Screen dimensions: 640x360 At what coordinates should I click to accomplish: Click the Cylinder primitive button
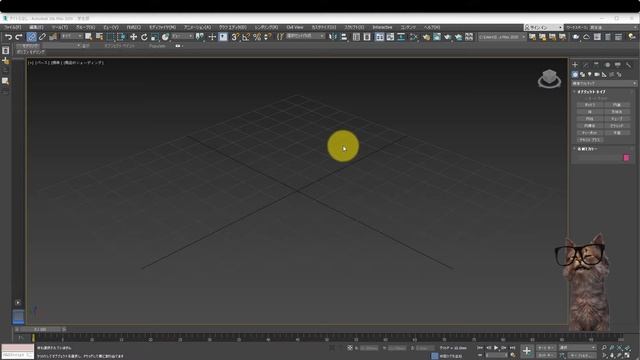point(589,119)
